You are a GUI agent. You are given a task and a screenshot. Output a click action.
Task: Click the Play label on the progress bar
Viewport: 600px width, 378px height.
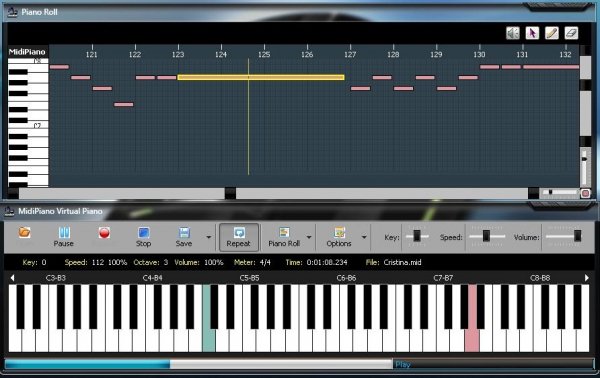pos(403,365)
